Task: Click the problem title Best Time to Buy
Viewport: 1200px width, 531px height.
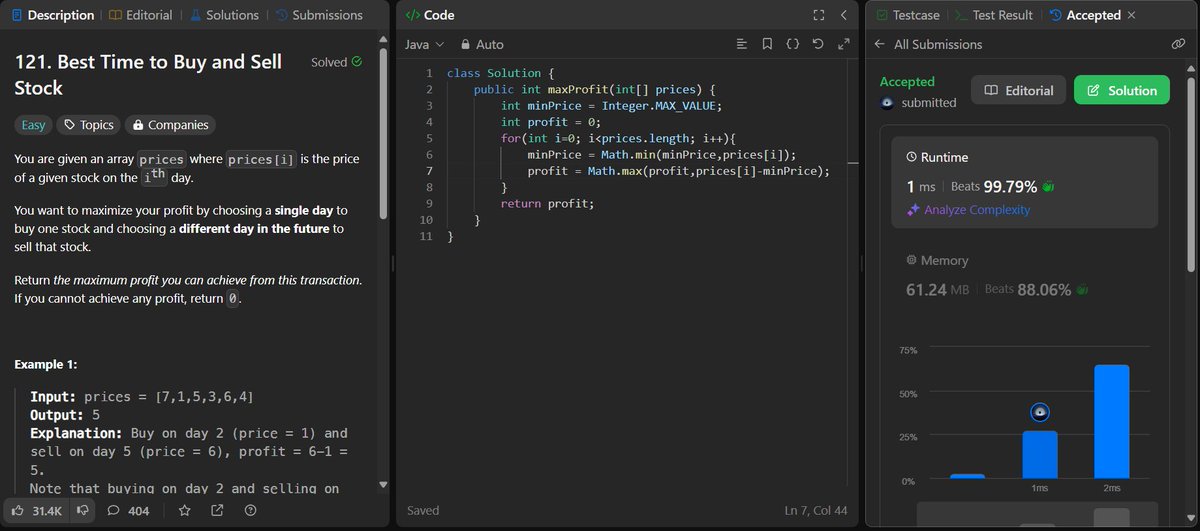Action: [x=148, y=74]
